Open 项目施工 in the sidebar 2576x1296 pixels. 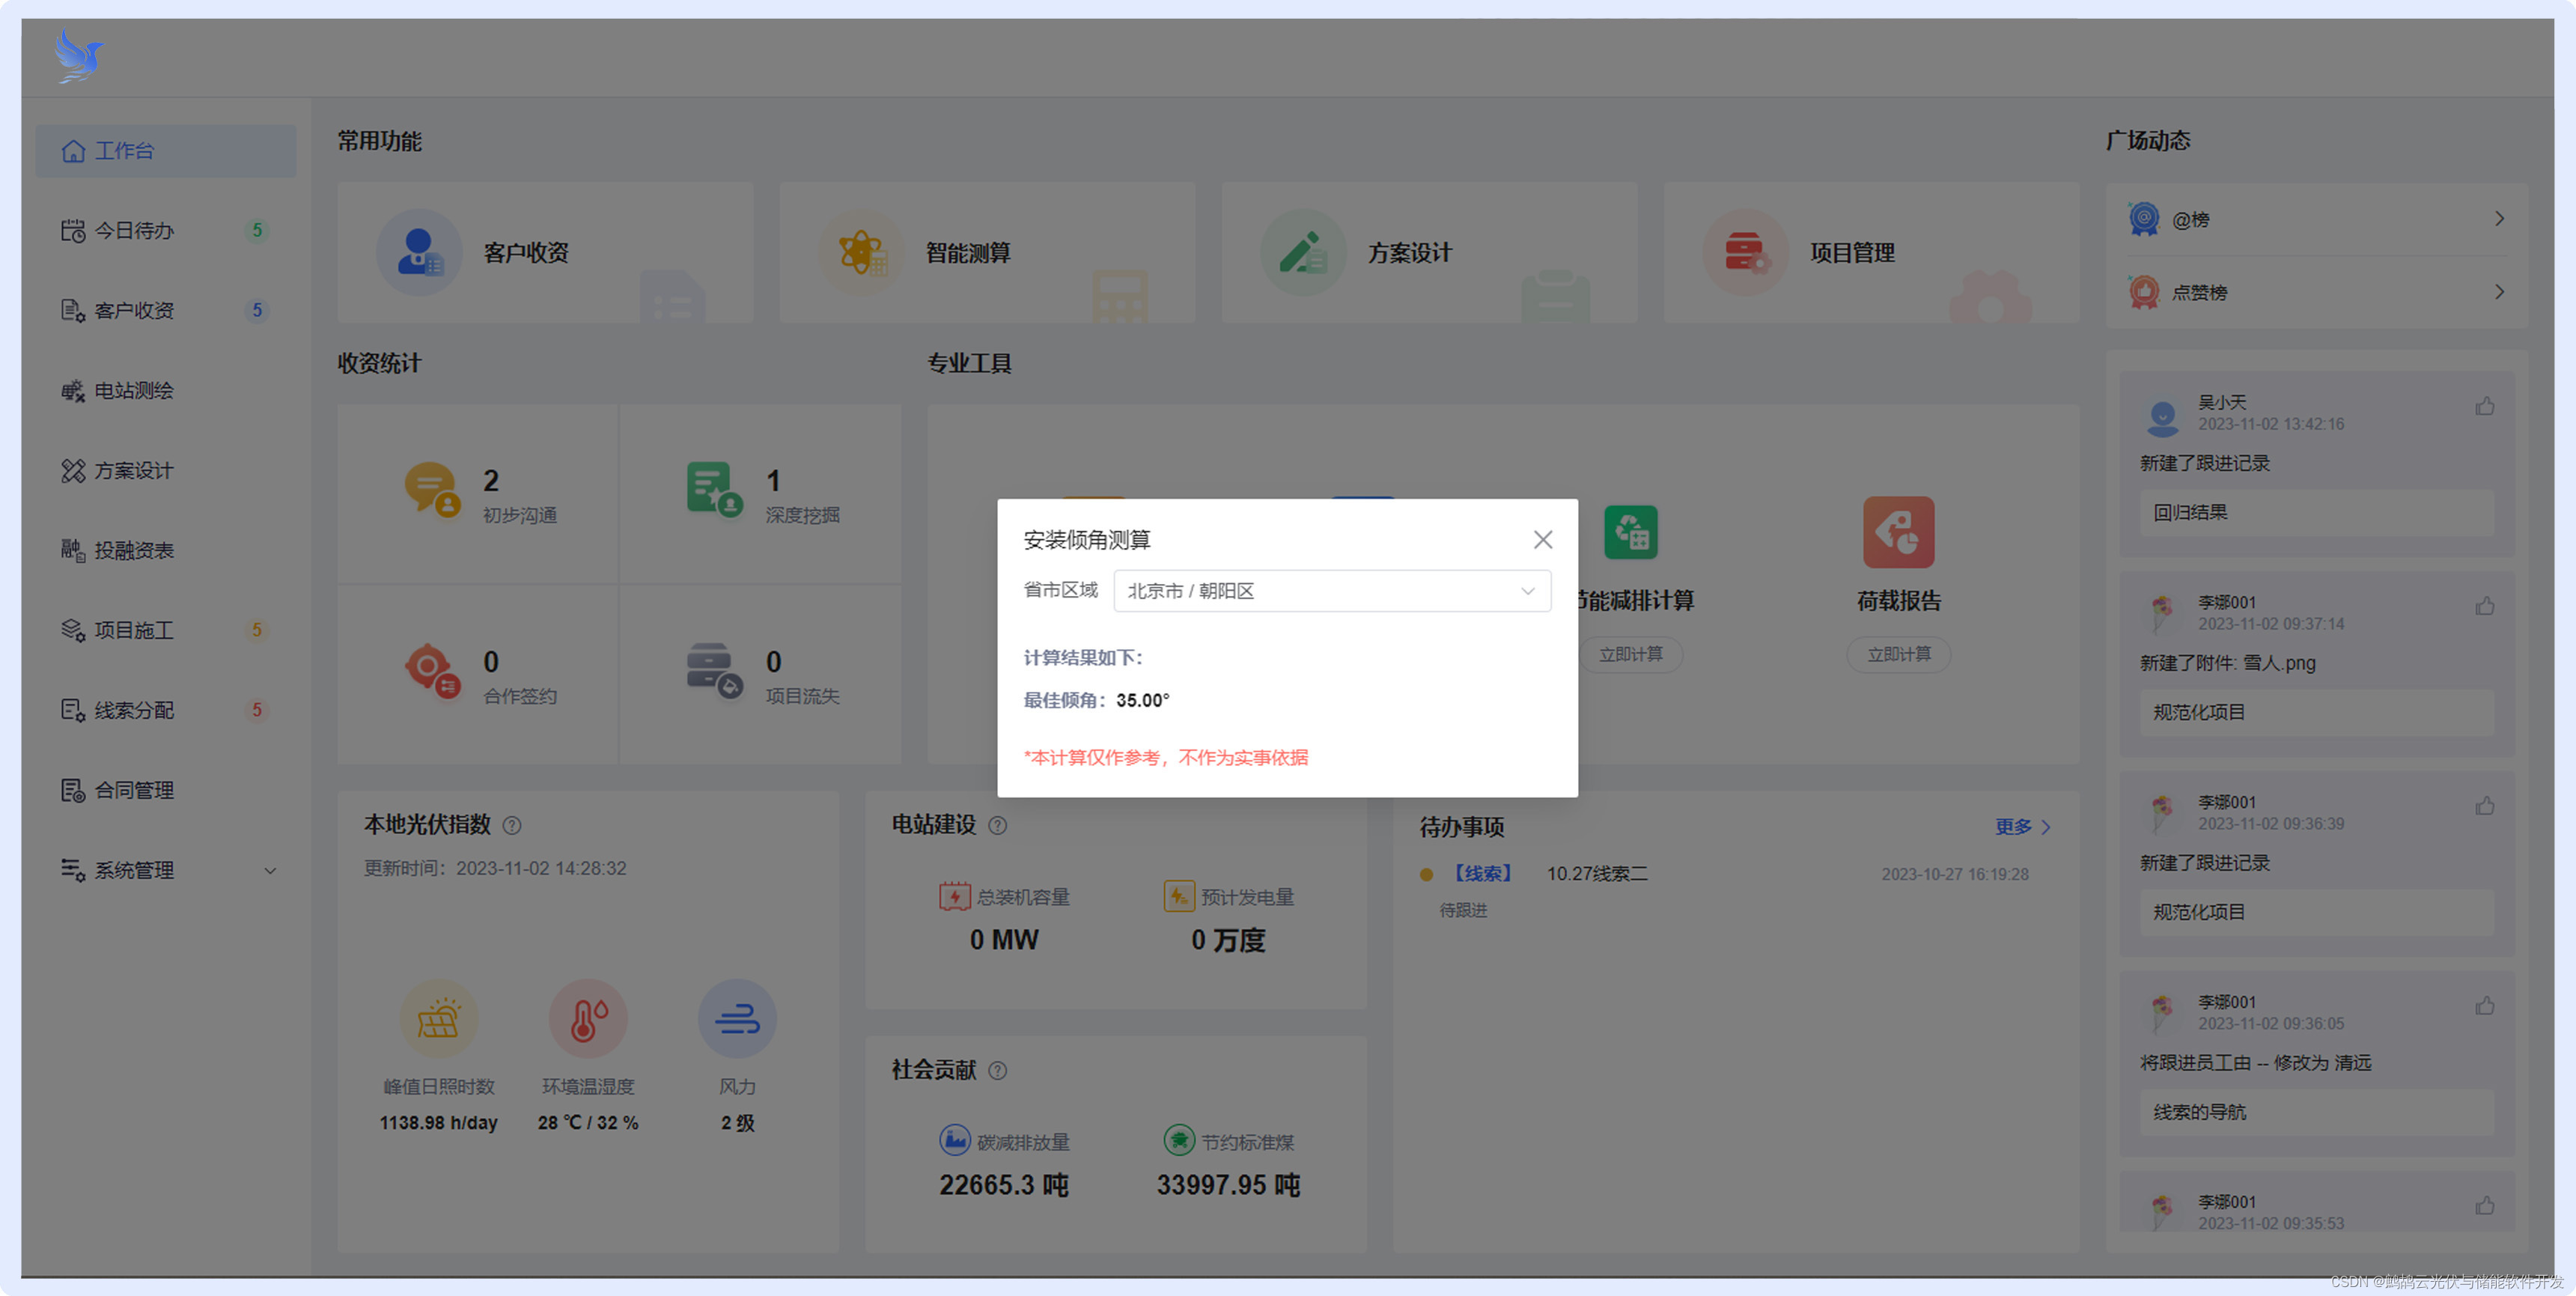pos(166,631)
